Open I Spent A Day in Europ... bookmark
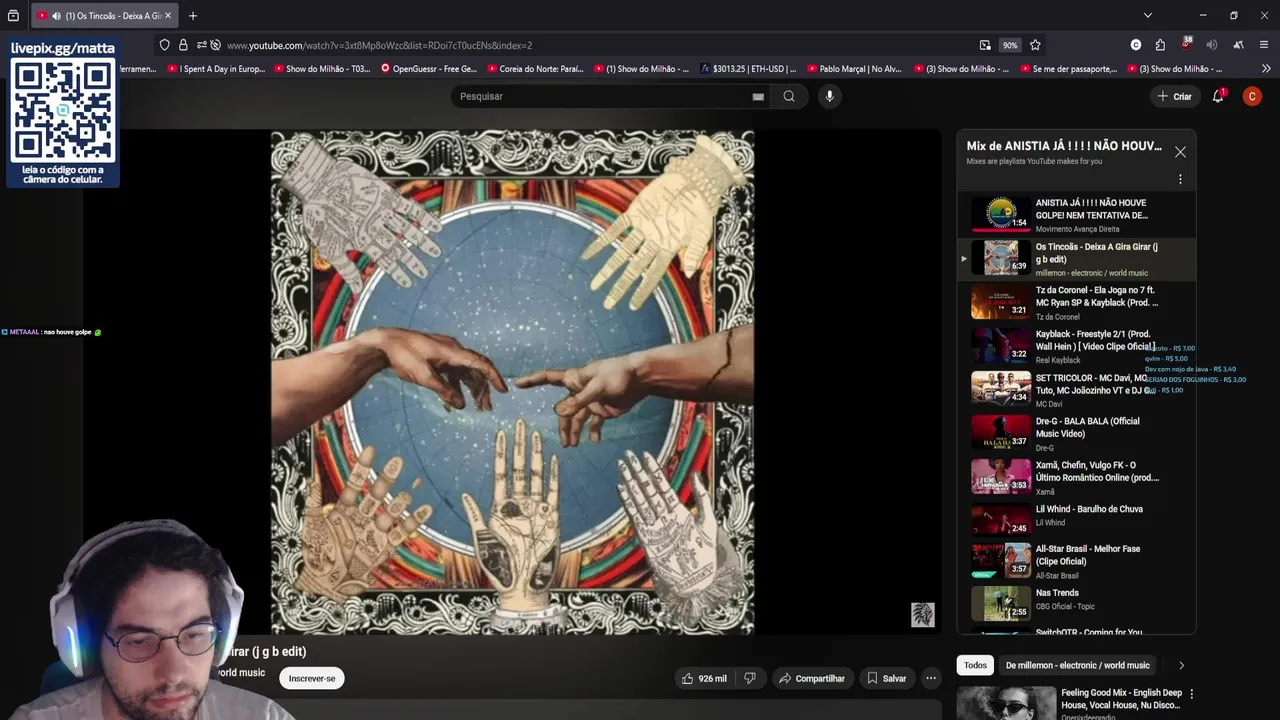Viewport: 1280px width, 720px height. 216,69
